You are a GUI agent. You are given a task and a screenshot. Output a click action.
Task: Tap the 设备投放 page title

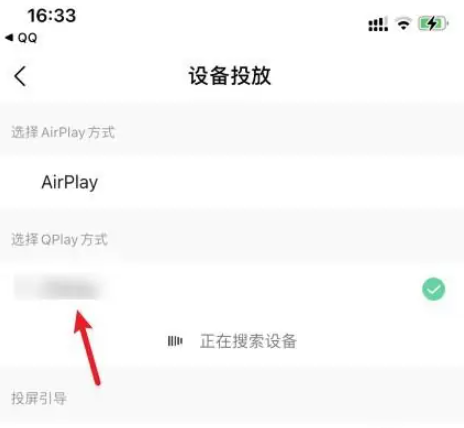tap(230, 76)
